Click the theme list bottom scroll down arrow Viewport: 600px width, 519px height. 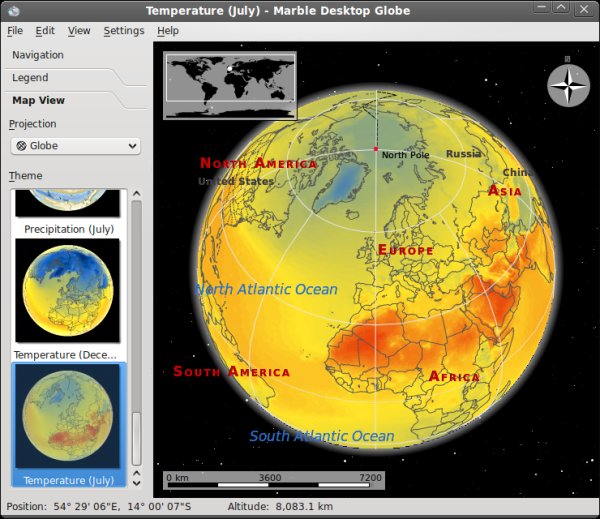pyautogui.click(x=137, y=483)
